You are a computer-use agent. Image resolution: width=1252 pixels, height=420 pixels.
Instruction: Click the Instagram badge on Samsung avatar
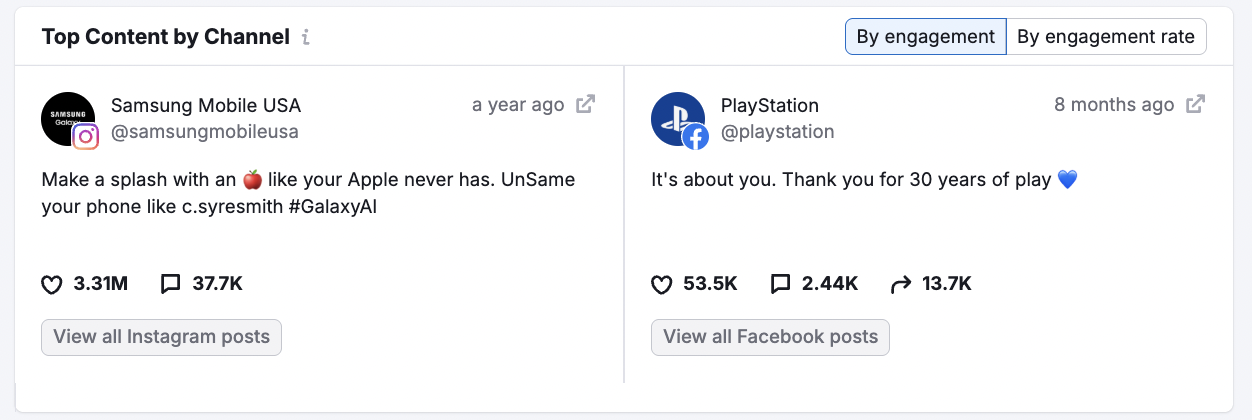(x=86, y=137)
